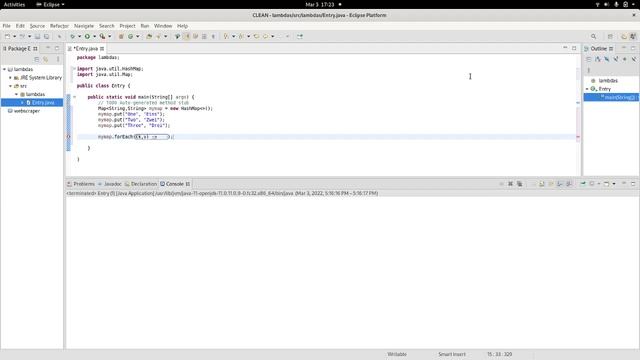Create a new Java class icon
Screen dimensions: 640x360
[x=131, y=36]
